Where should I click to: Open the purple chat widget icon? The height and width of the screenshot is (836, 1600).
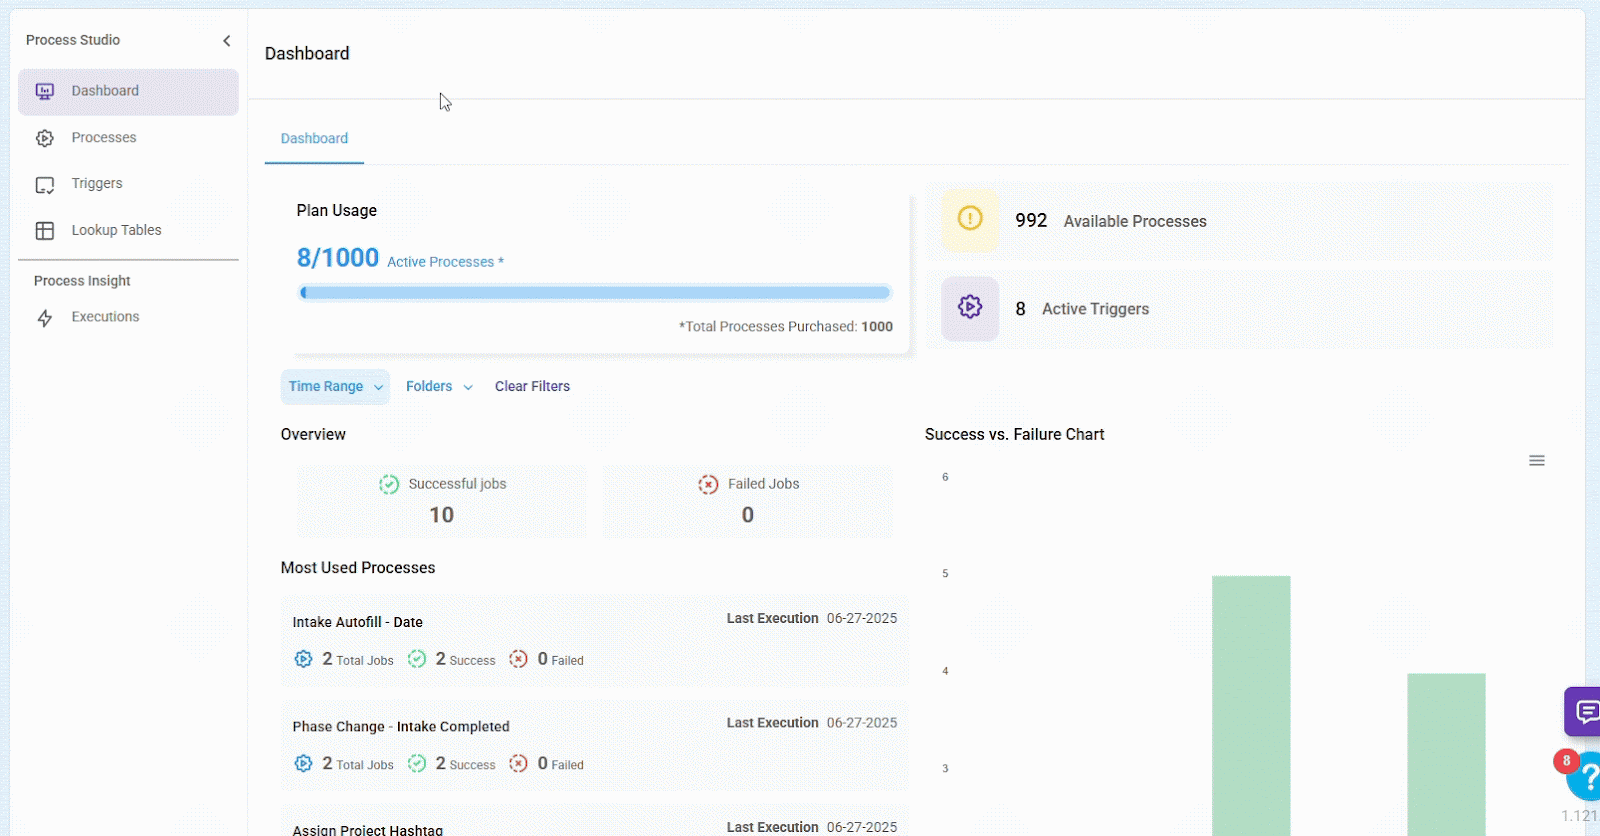[1584, 712]
